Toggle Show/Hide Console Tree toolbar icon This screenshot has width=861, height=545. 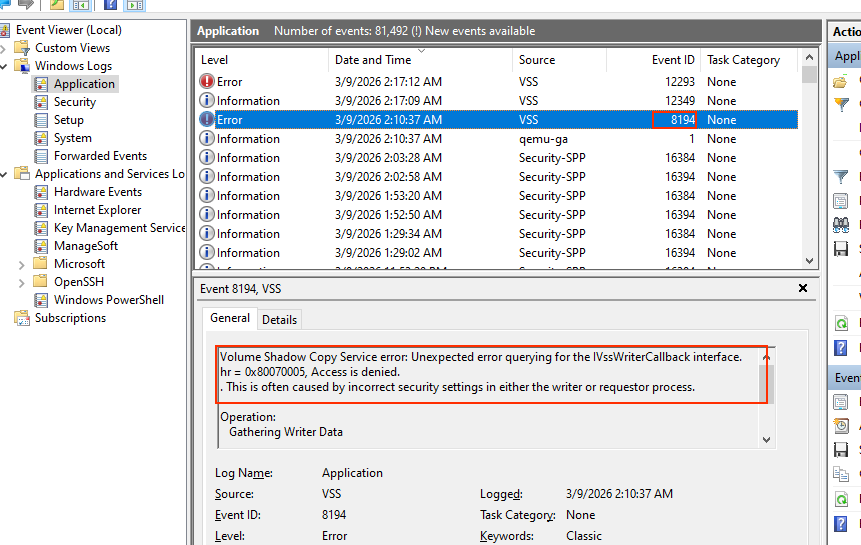[81, 5]
